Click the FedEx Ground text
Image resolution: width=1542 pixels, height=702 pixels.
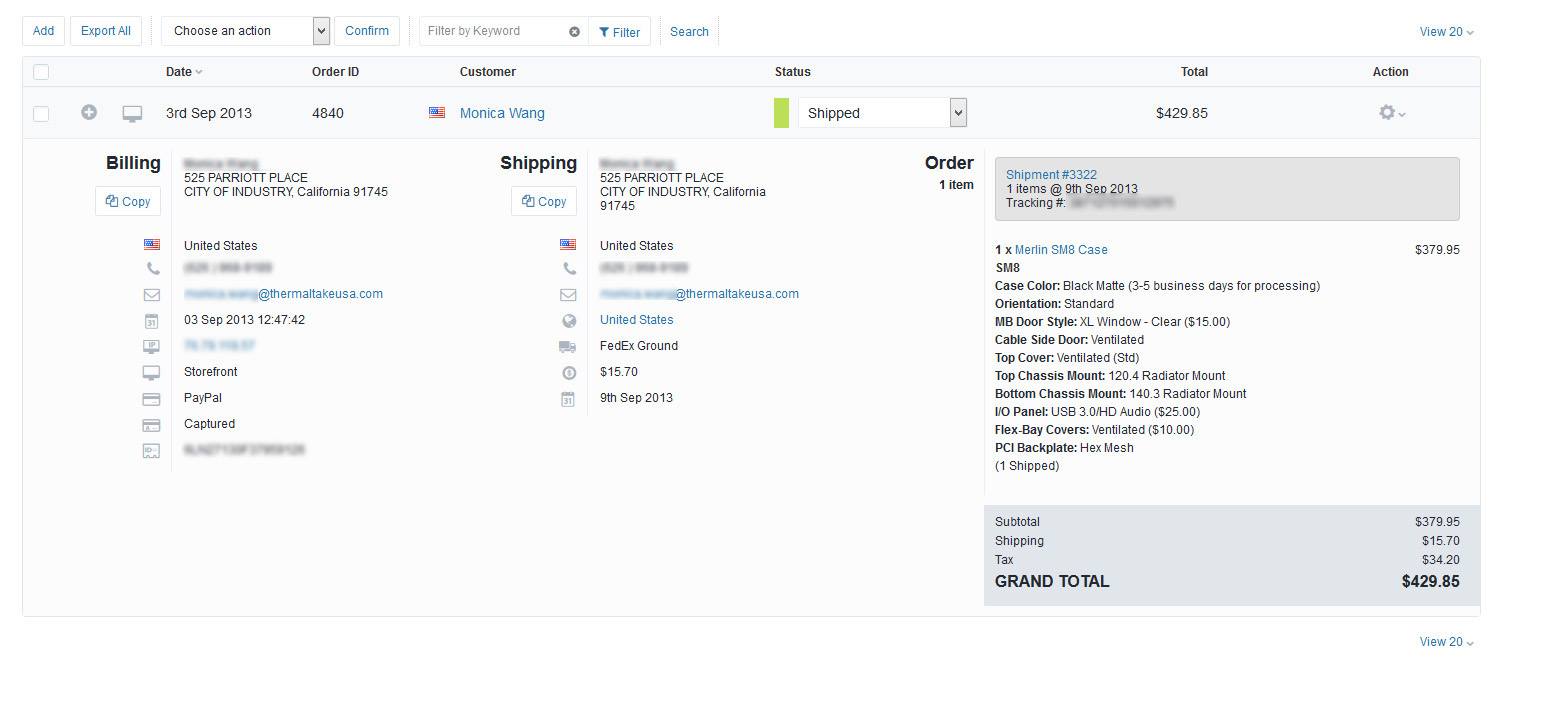click(x=639, y=346)
